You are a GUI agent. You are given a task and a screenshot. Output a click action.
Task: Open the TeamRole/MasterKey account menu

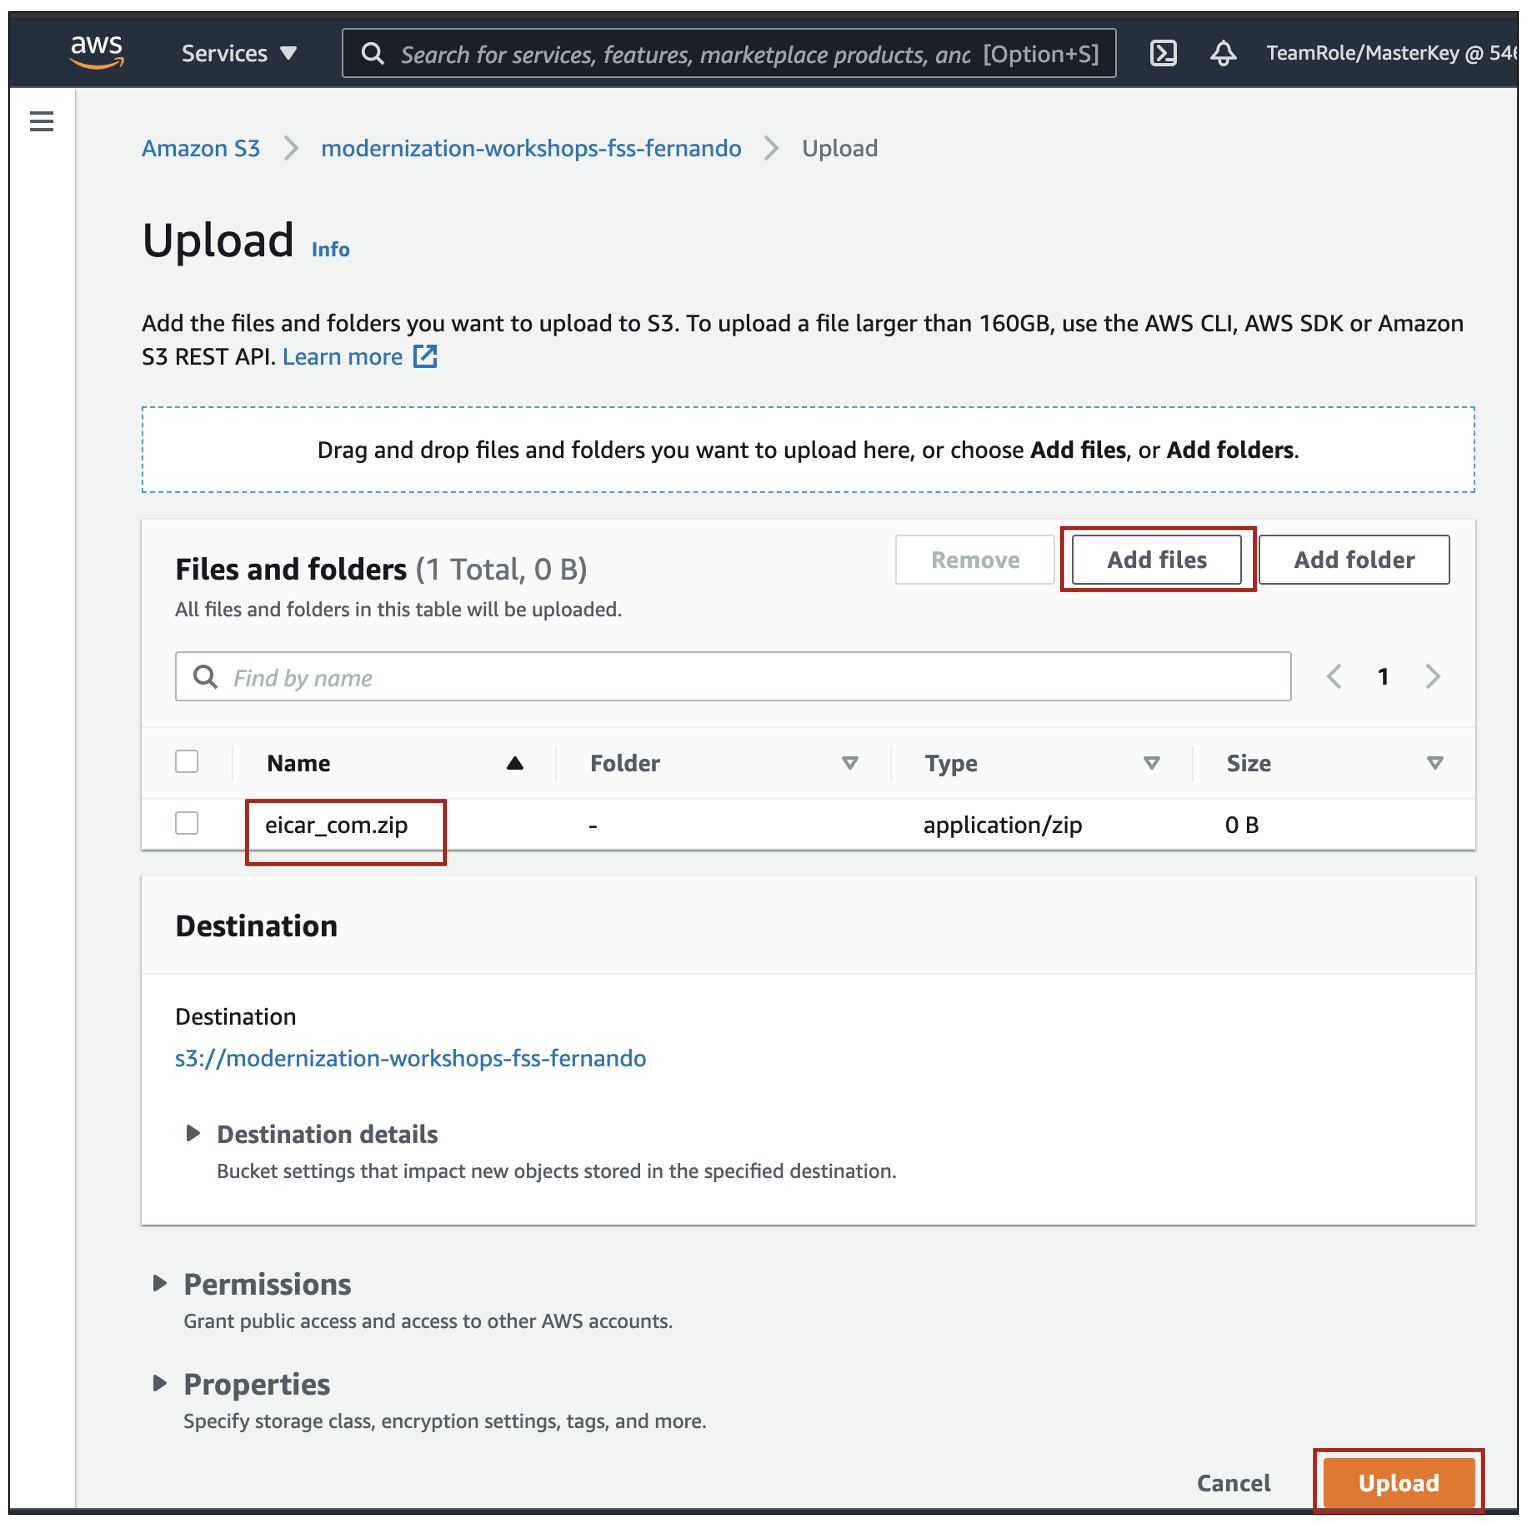[1391, 53]
